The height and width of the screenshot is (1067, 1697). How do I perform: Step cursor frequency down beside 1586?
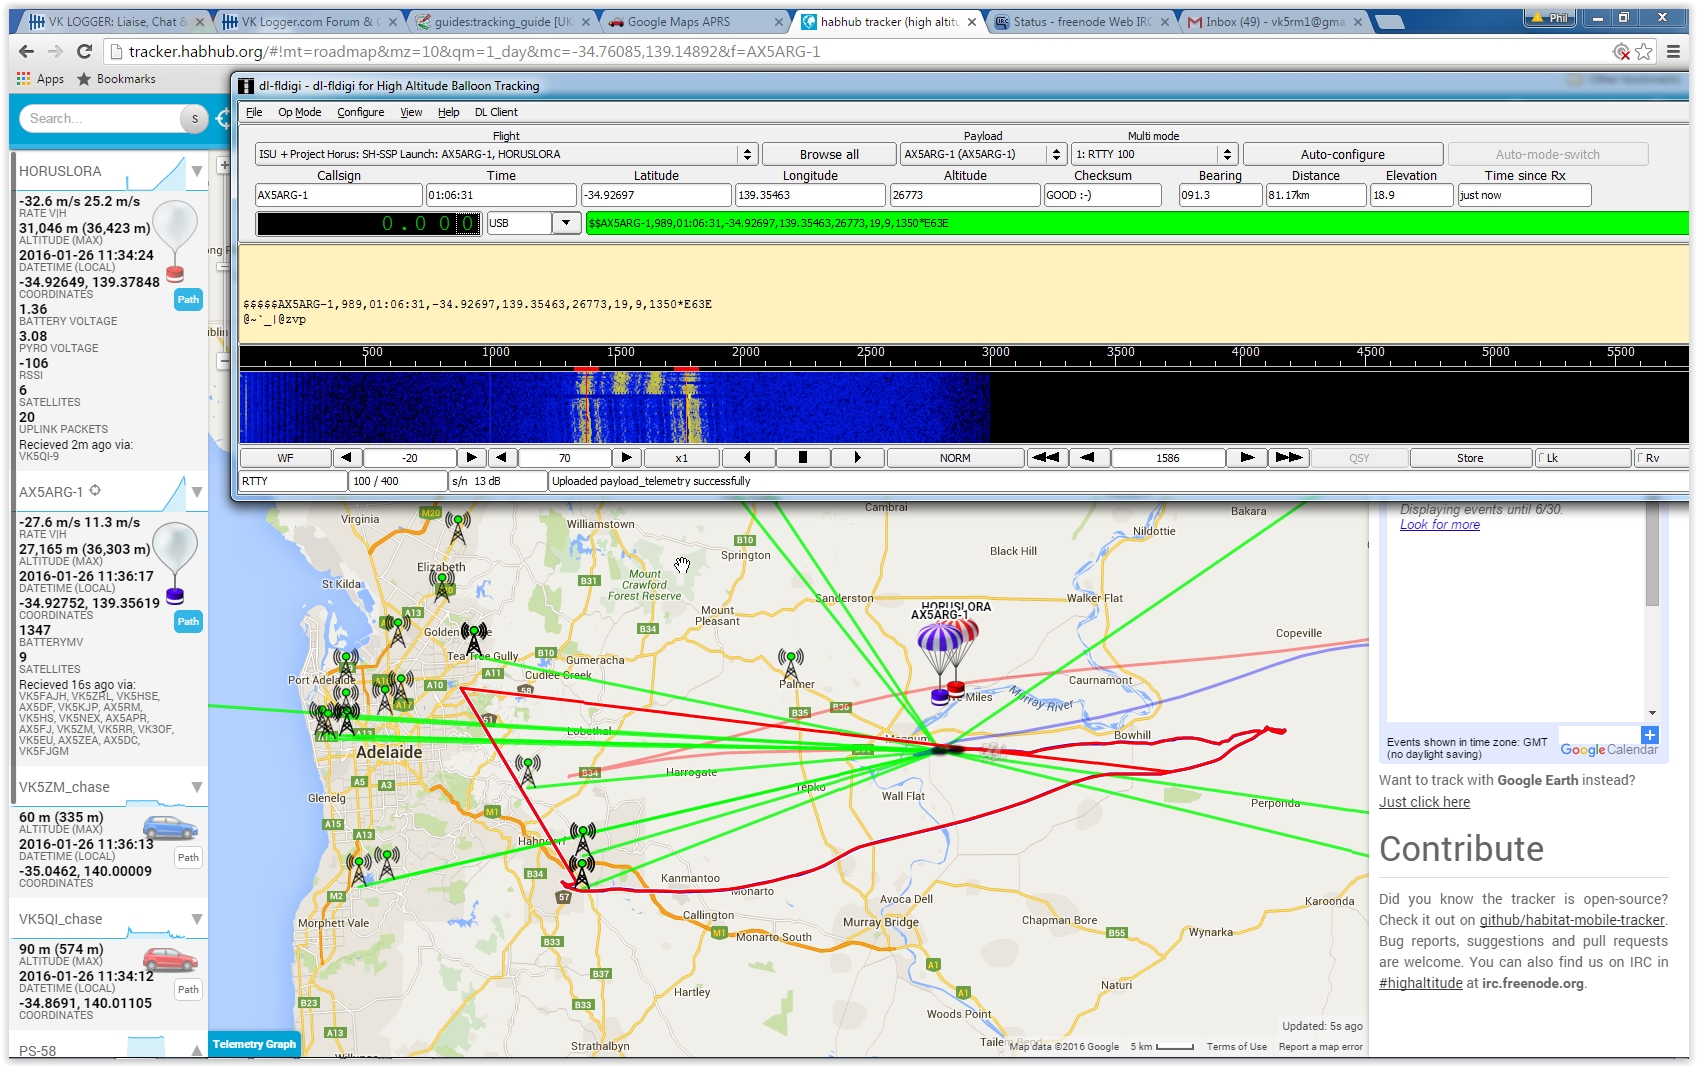click(1088, 458)
